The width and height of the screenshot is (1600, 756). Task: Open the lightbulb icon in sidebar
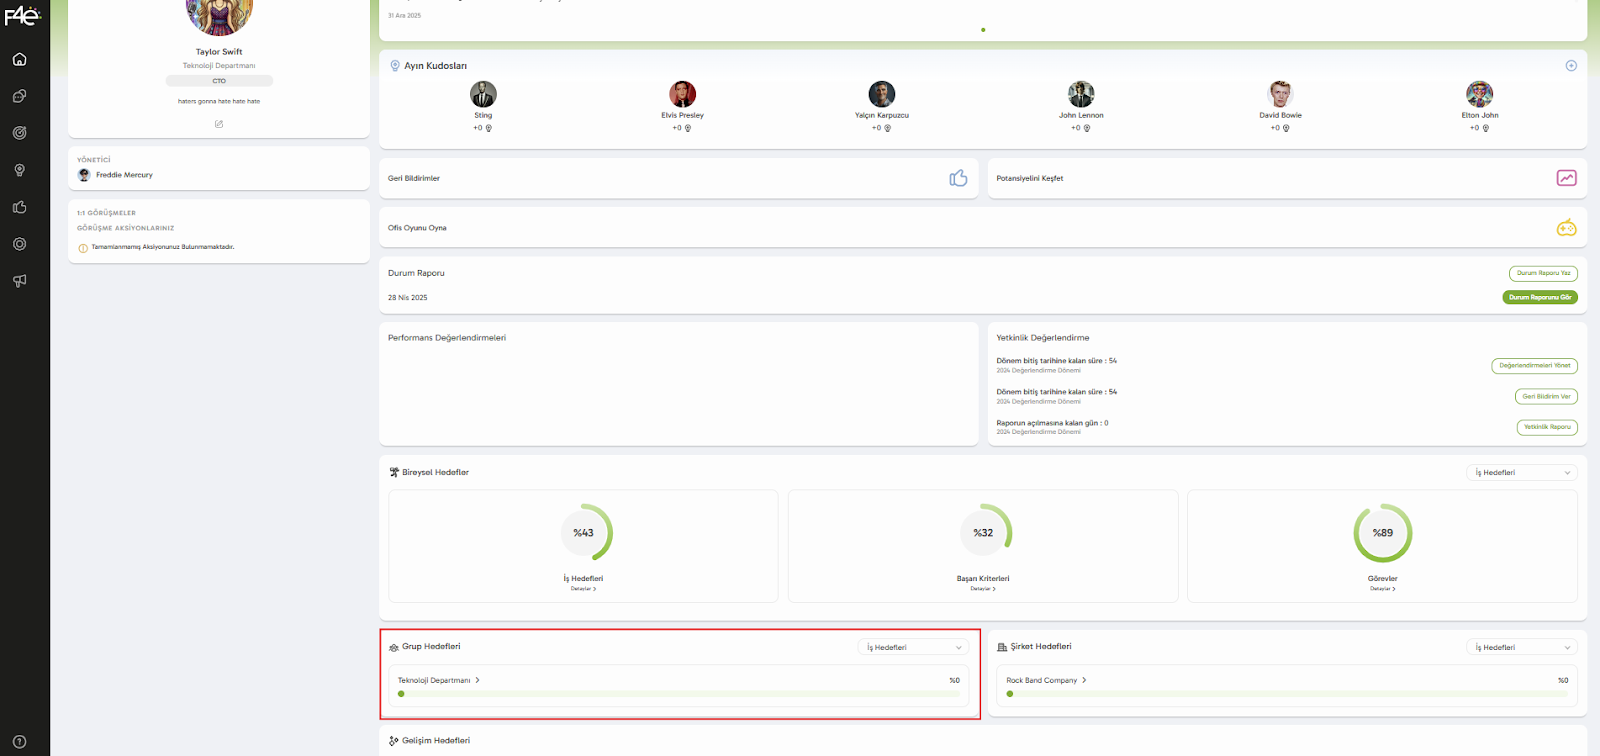[19, 170]
